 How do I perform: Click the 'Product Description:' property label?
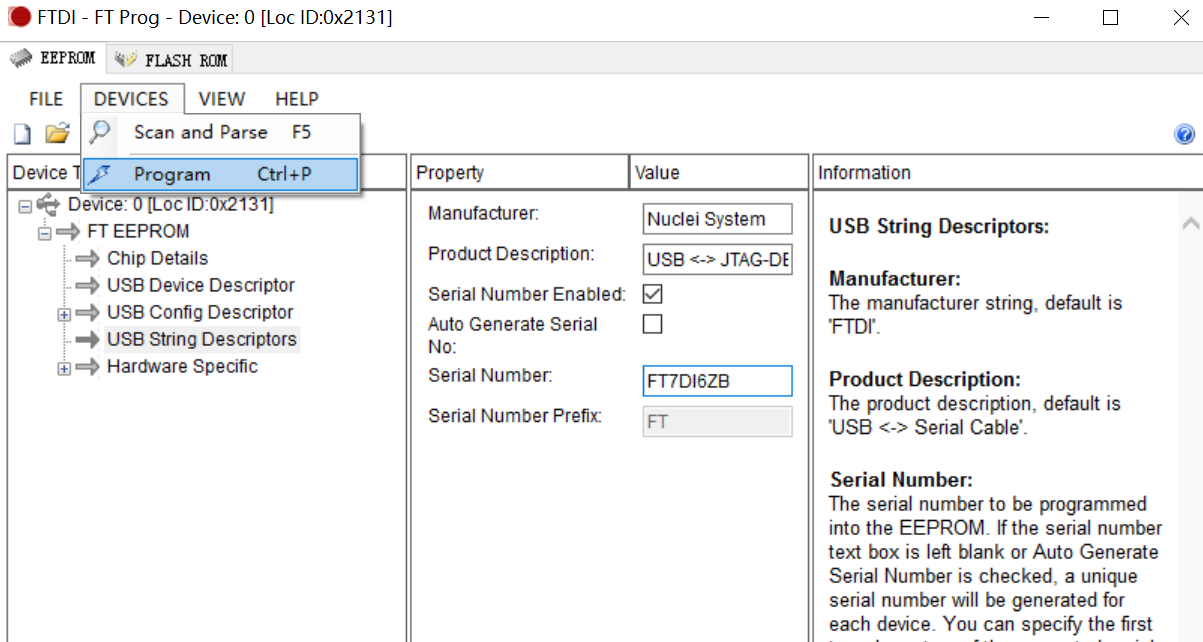pyautogui.click(x=511, y=254)
